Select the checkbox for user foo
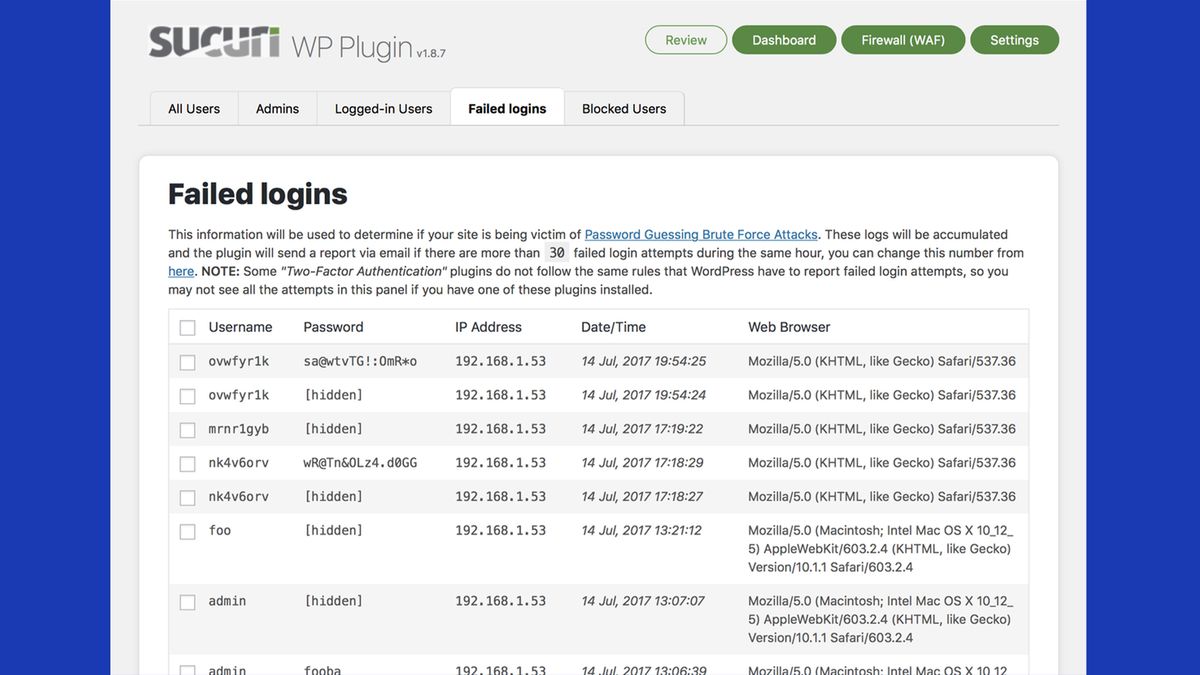Image resolution: width=1200 pixels, height=675 pixels. coord(187,531)
